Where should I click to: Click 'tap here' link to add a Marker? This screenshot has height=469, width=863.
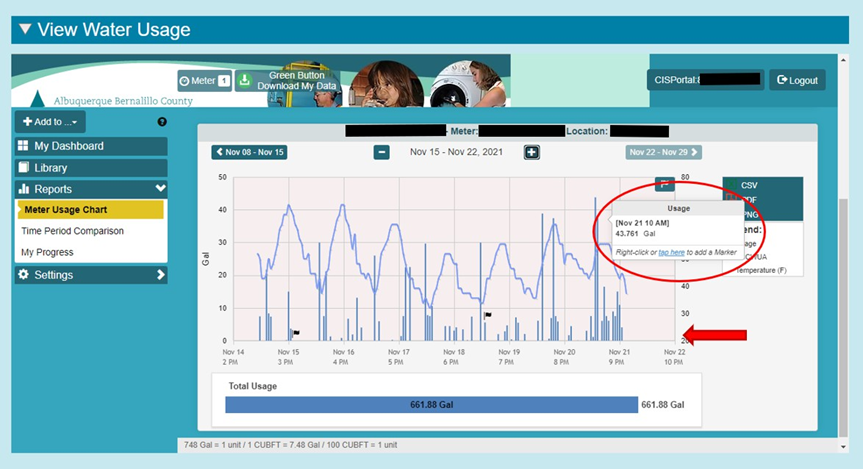672,253
